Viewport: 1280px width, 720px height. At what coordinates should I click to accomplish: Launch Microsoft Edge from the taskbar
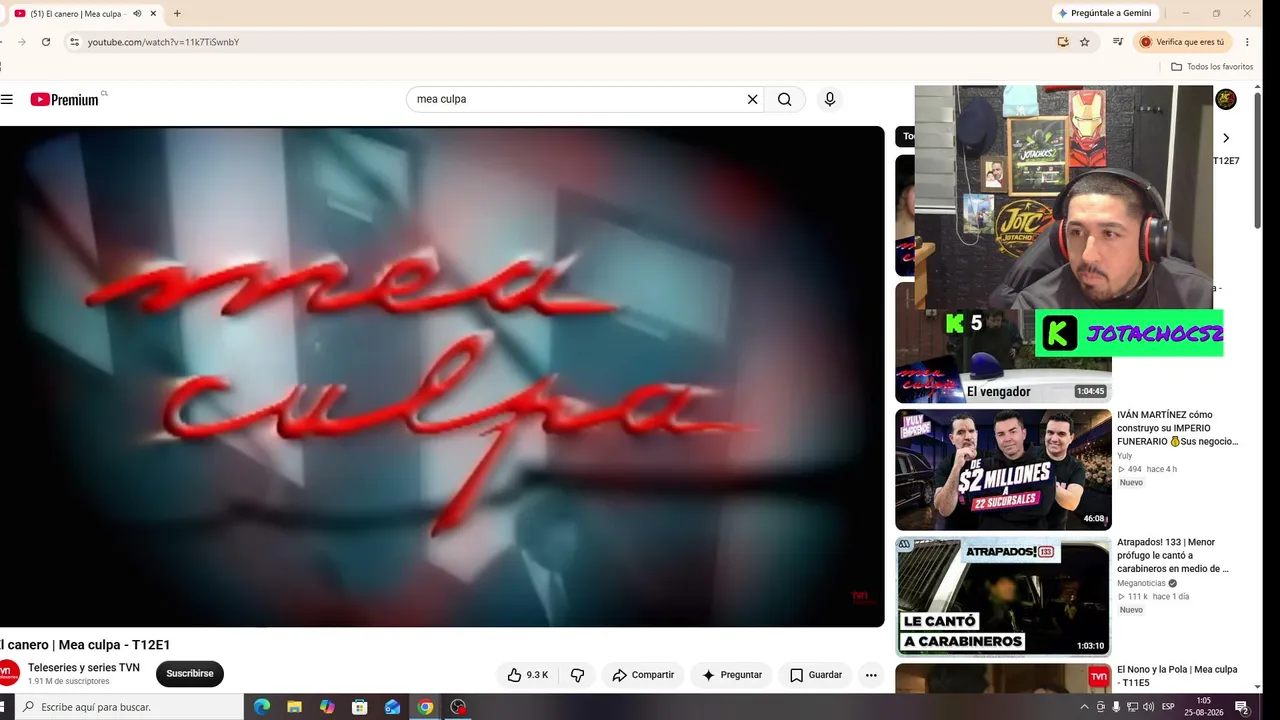point(262,707)
